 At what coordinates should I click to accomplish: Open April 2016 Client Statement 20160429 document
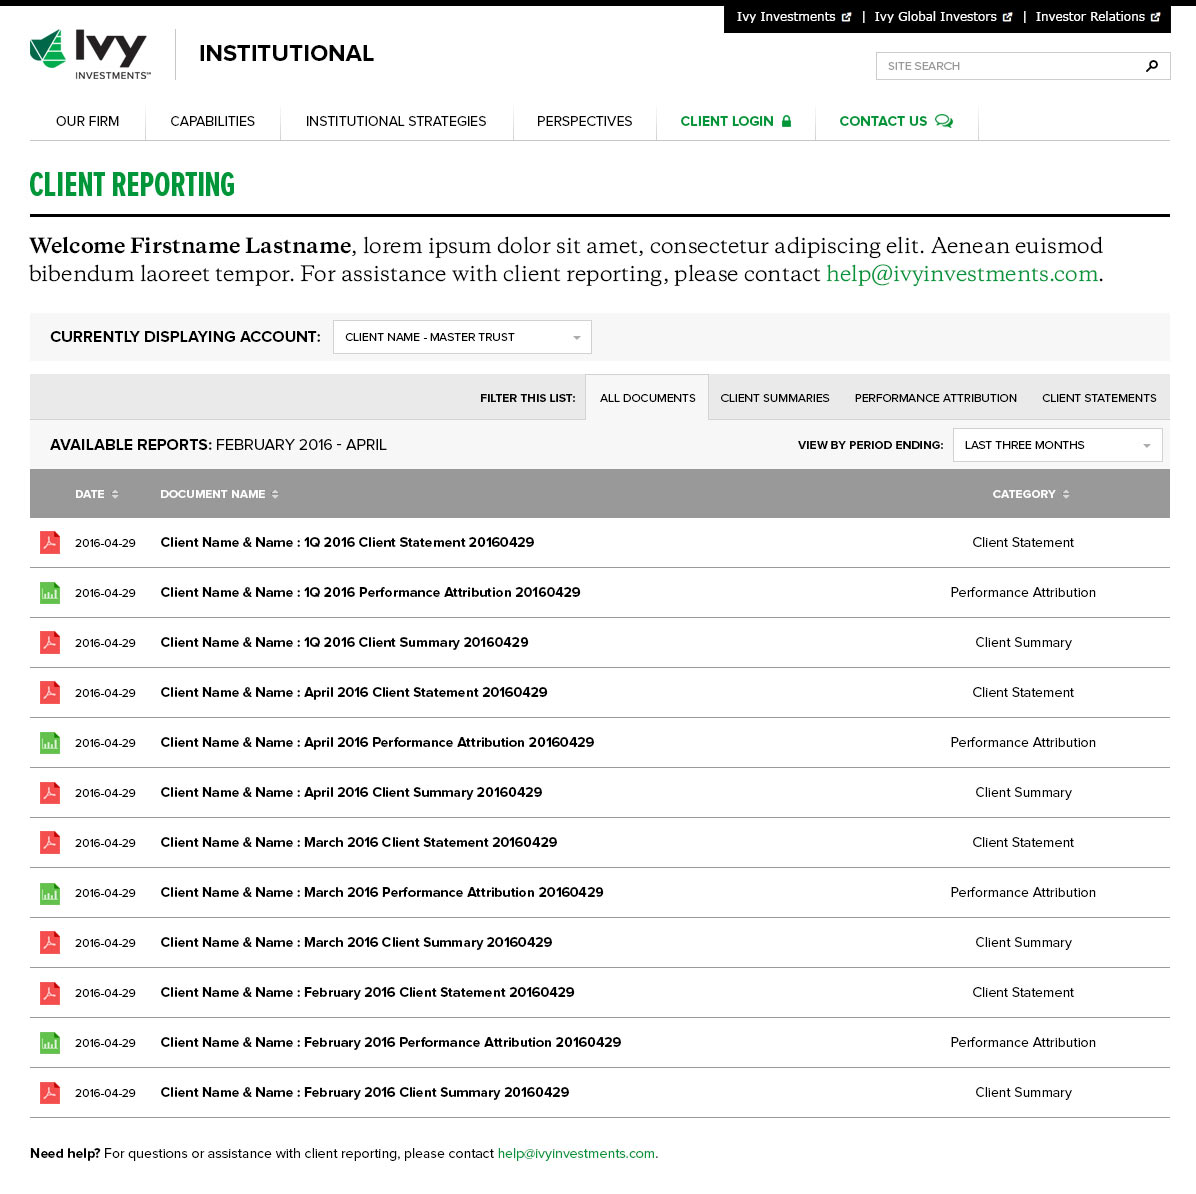coord(354,693)
